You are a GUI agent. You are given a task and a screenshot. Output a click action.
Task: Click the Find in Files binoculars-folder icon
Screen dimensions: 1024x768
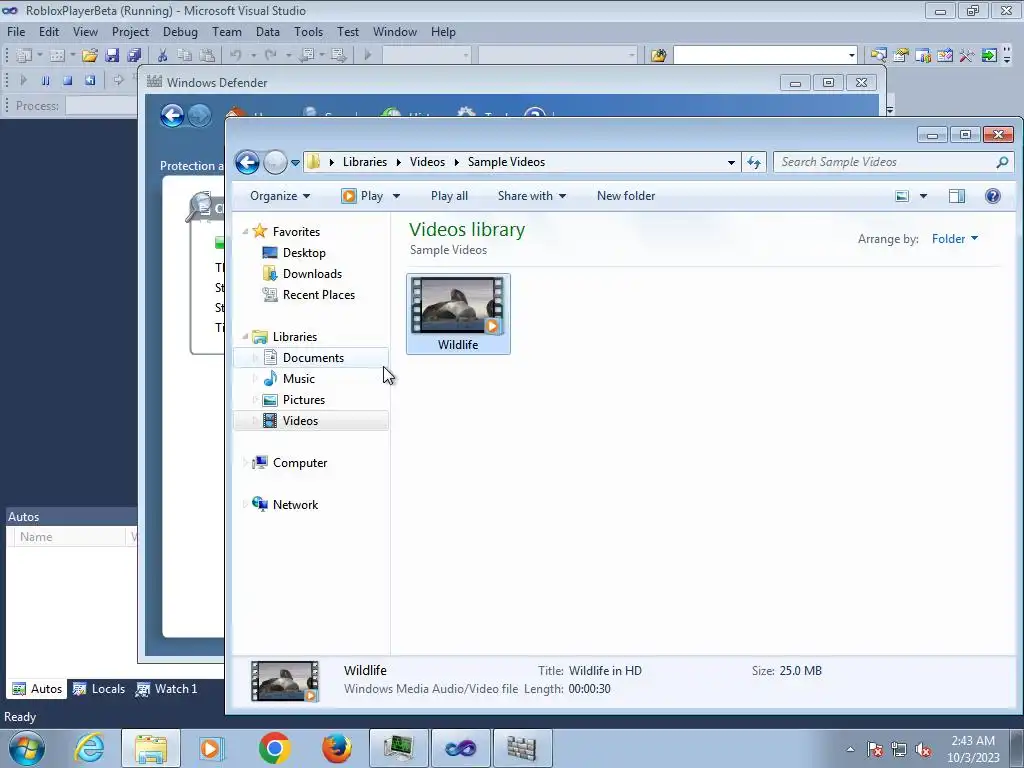coord(658,56)
